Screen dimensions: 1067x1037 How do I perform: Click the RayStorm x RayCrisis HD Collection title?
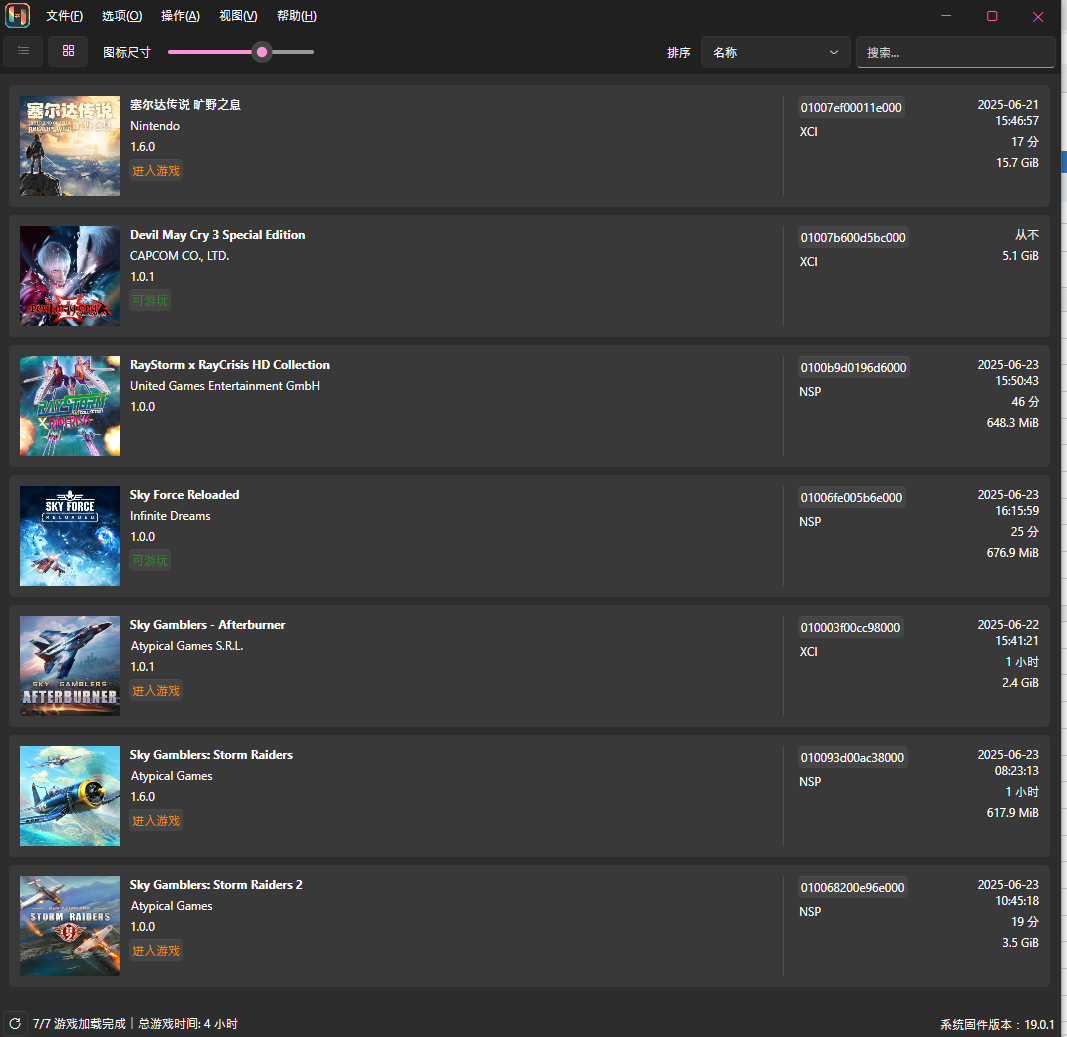tap(230, 365)
